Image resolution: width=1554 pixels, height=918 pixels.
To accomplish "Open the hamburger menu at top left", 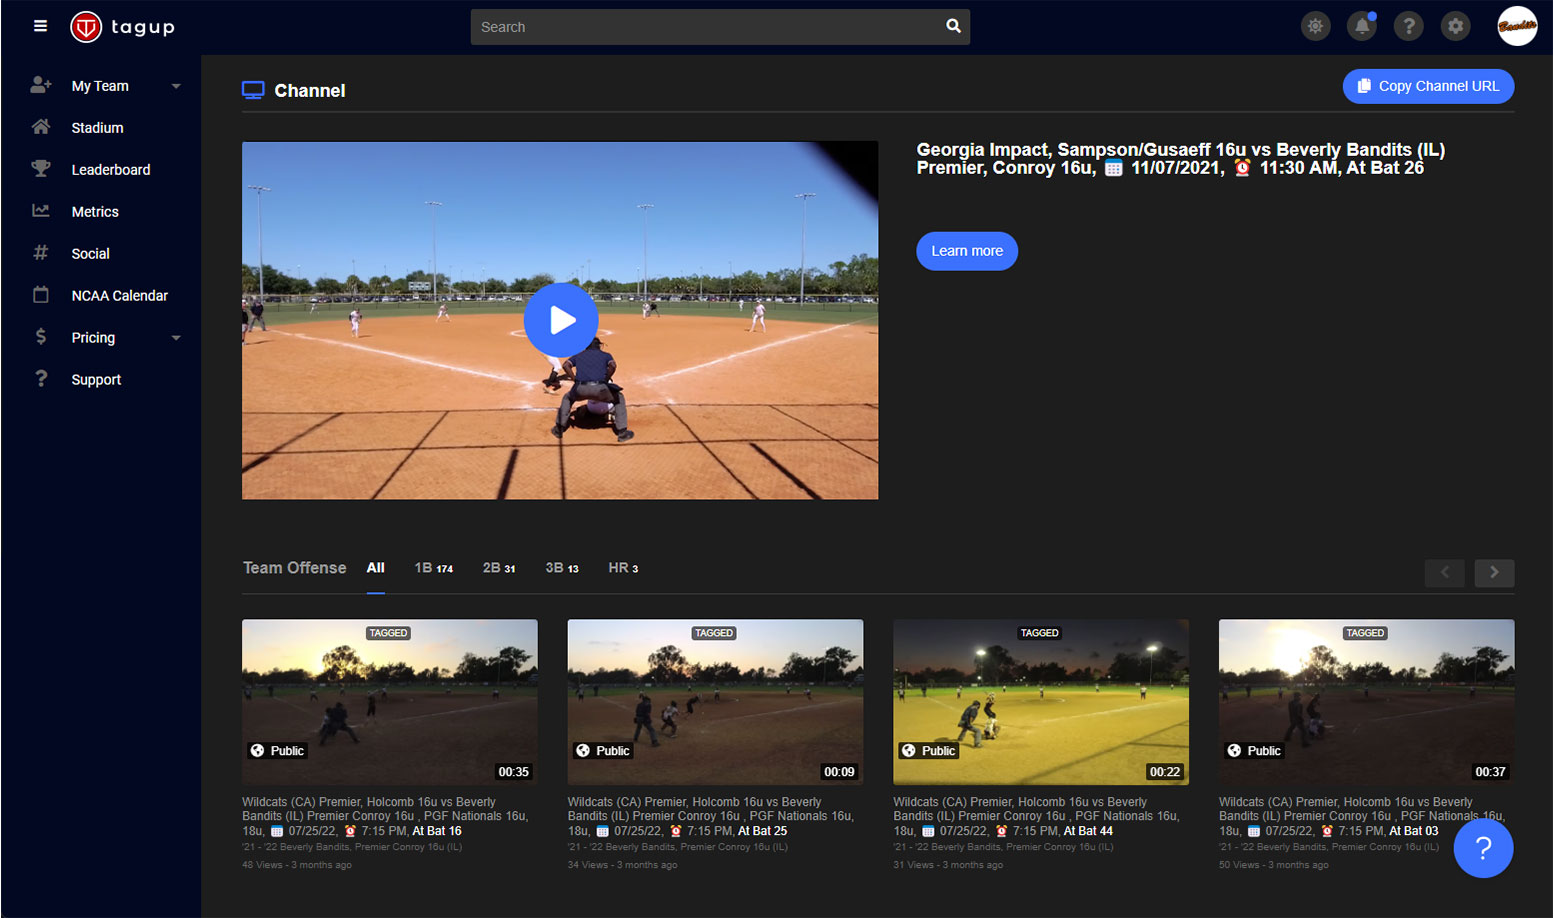I will [40, 26].
